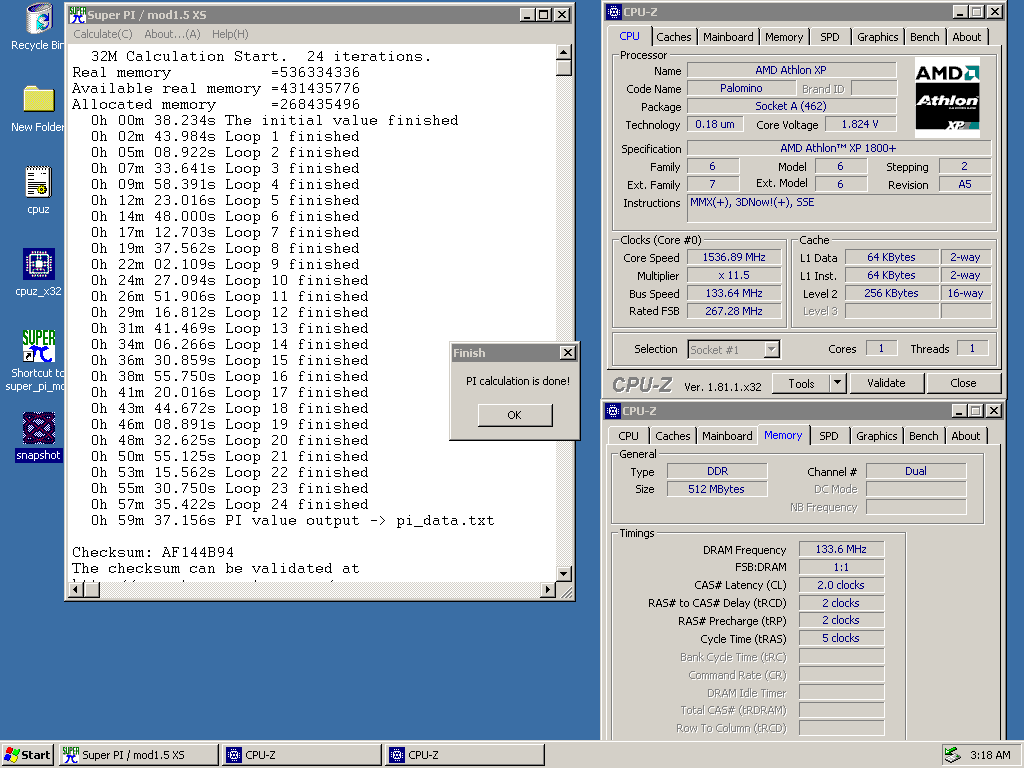Click Super PI vertical scrollbar down arrow

[x=564, y=573]
